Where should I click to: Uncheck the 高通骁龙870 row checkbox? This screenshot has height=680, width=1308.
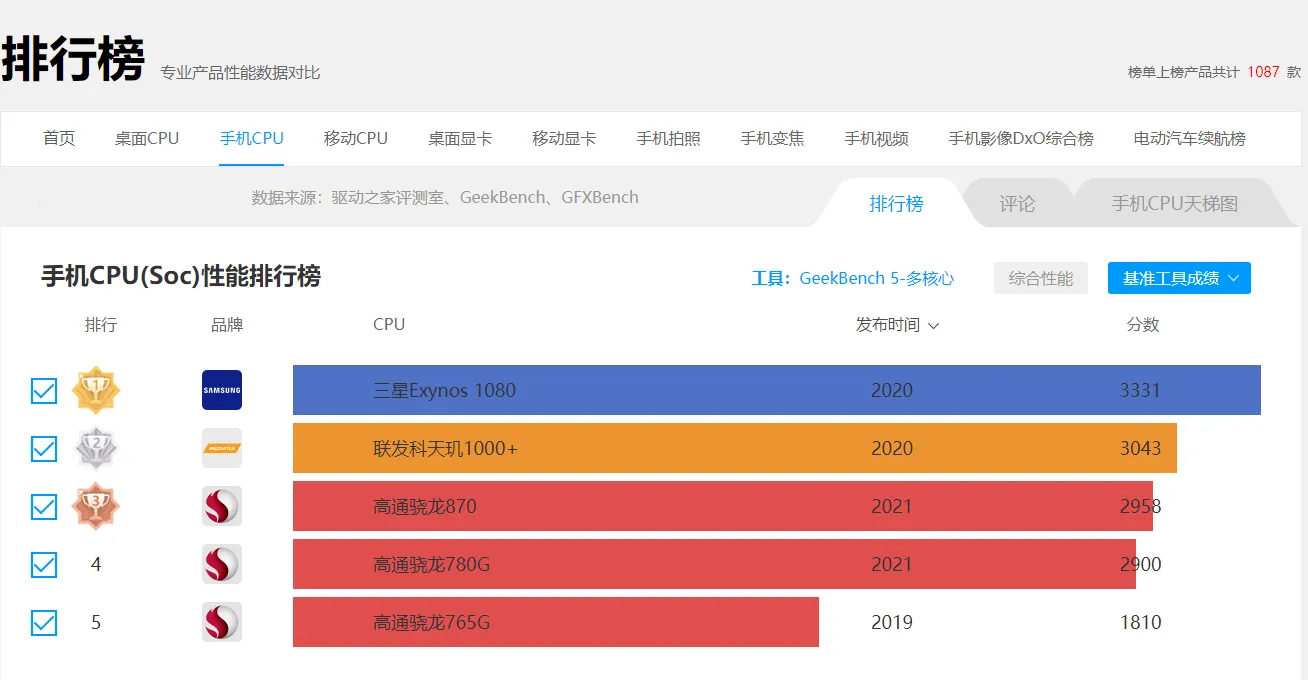[44, 507]
